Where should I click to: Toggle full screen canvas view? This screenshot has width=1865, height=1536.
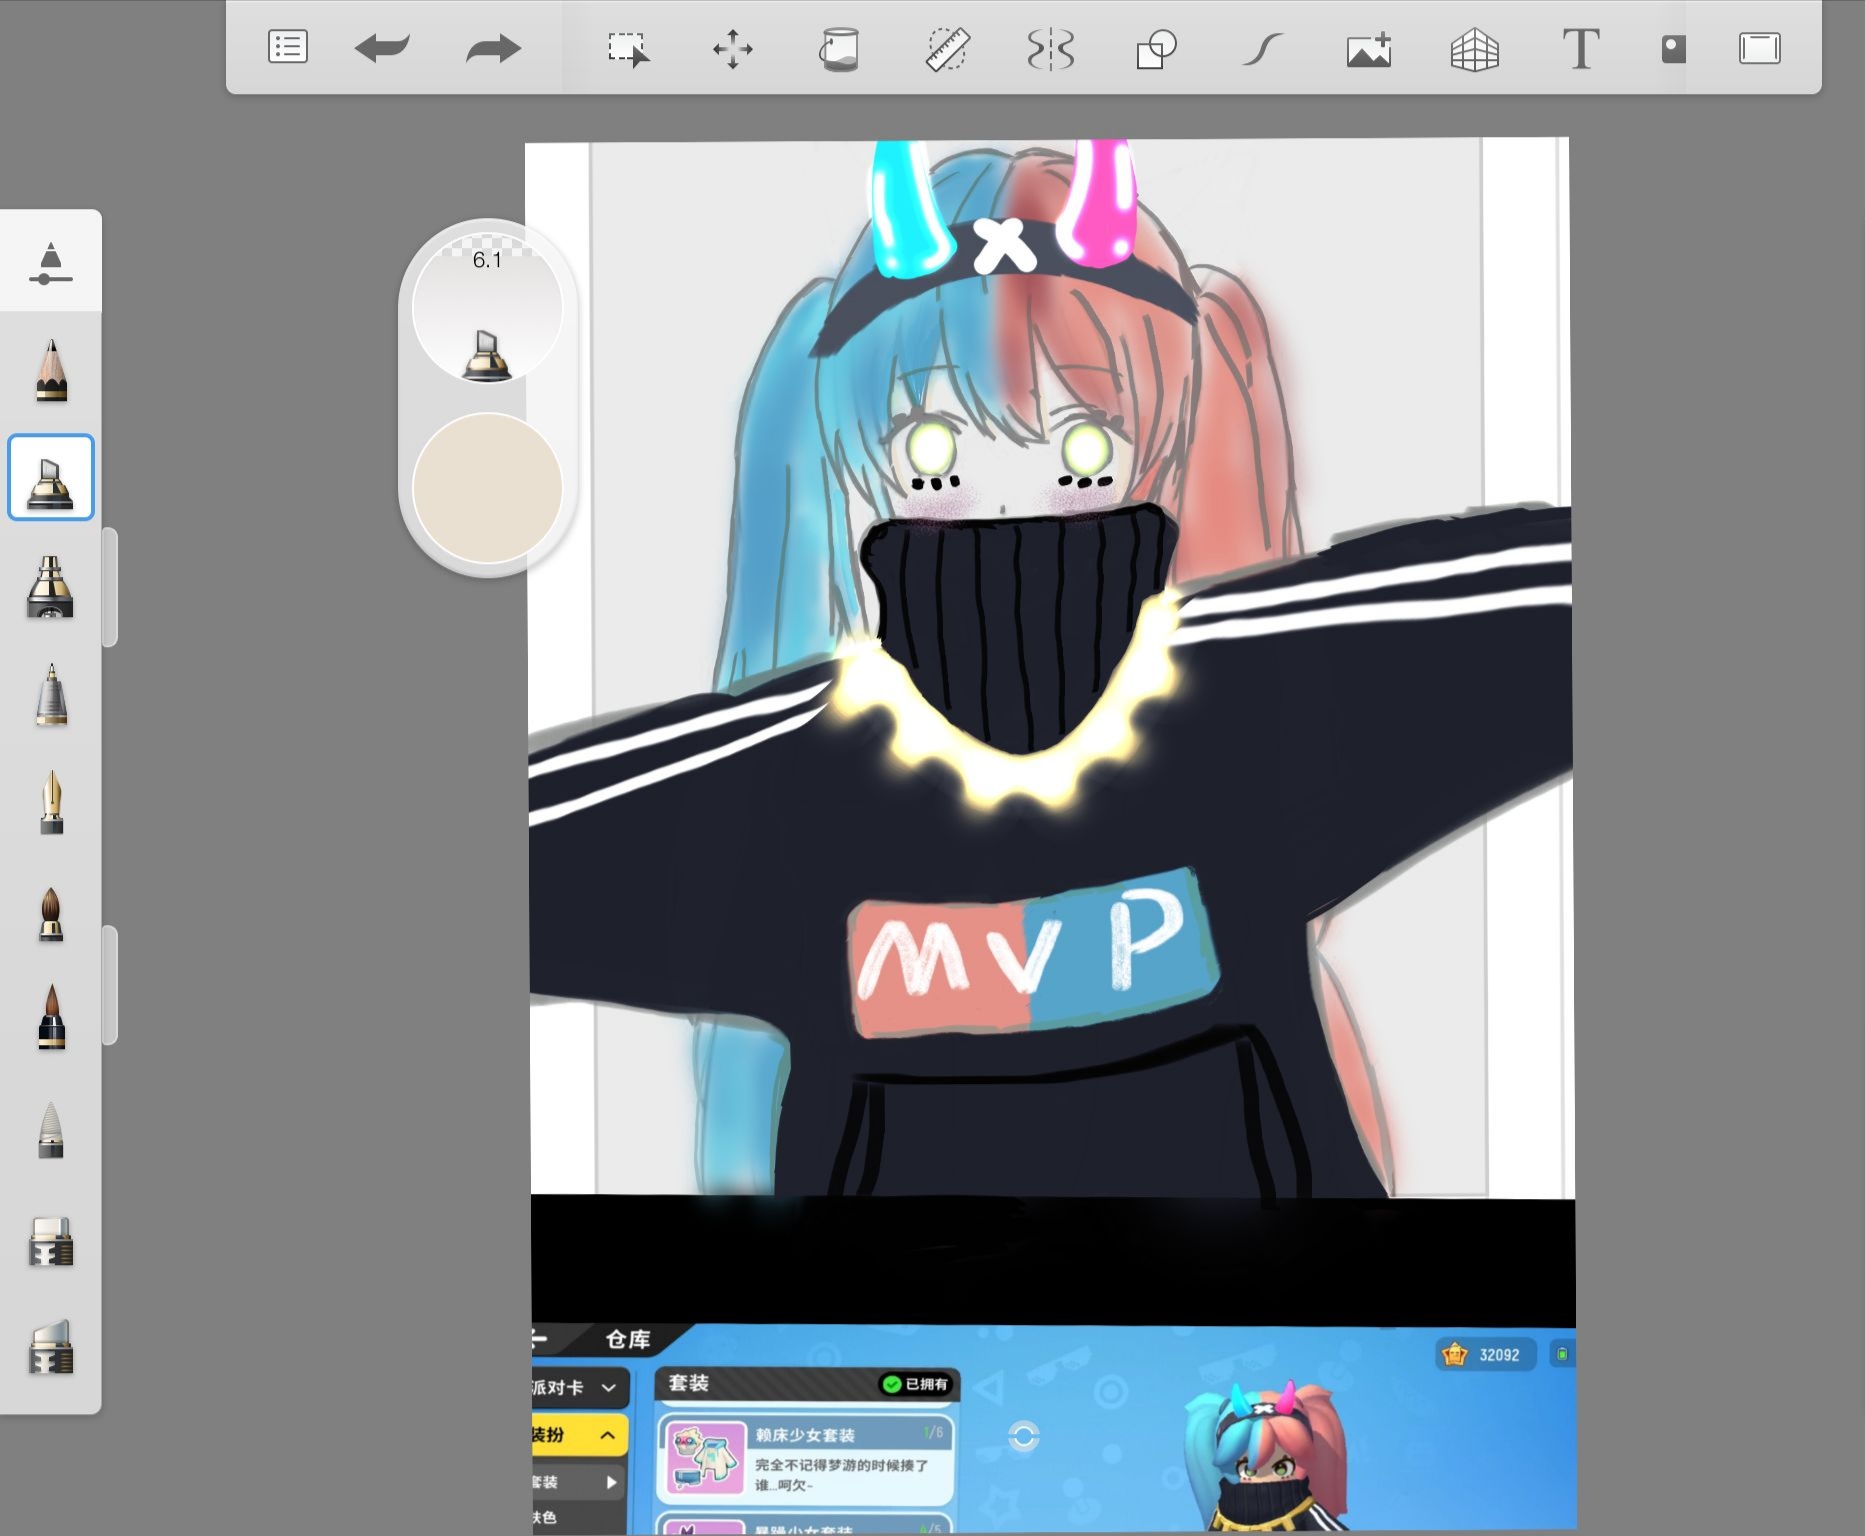tap(1759, 48)
